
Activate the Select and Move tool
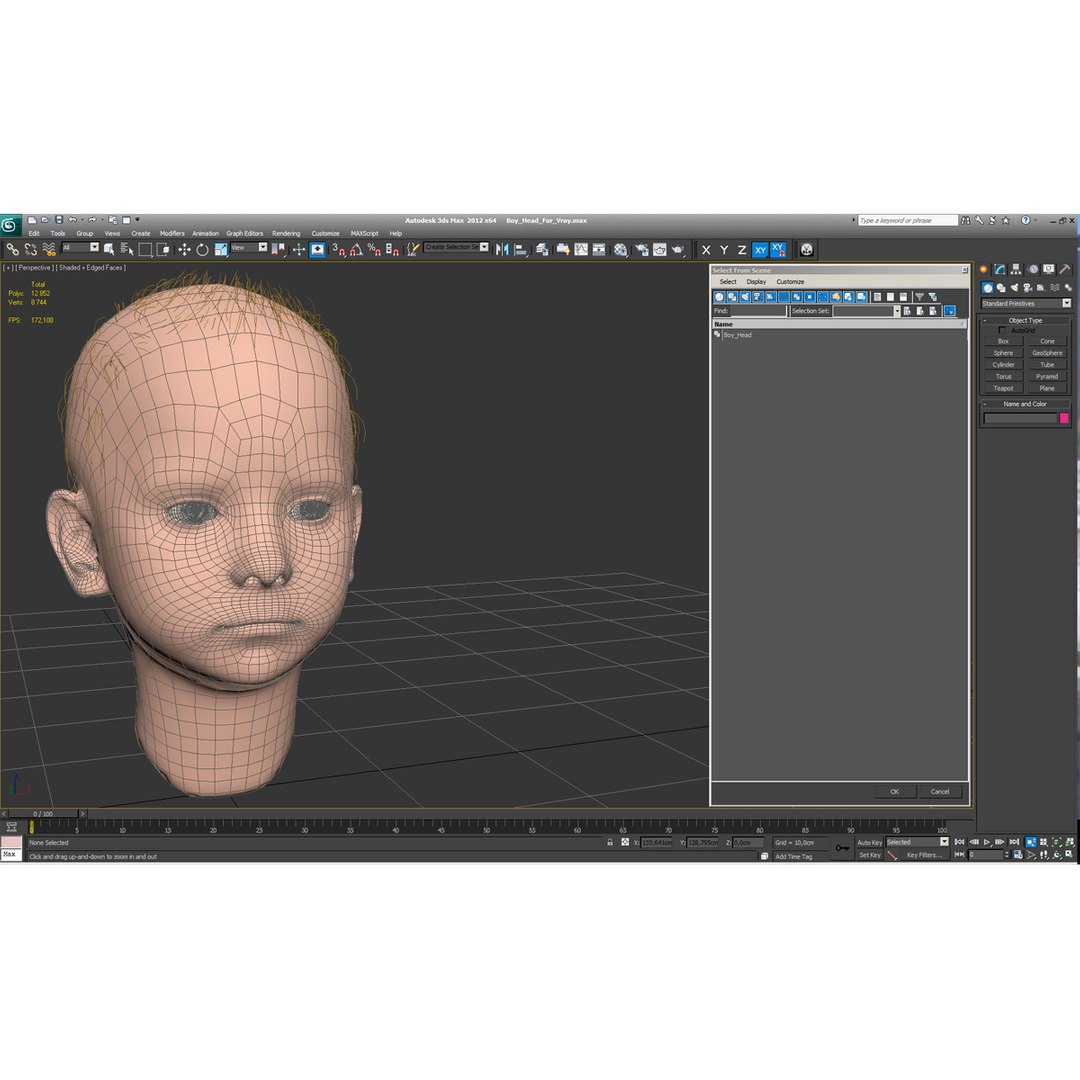tap(184, 249)
